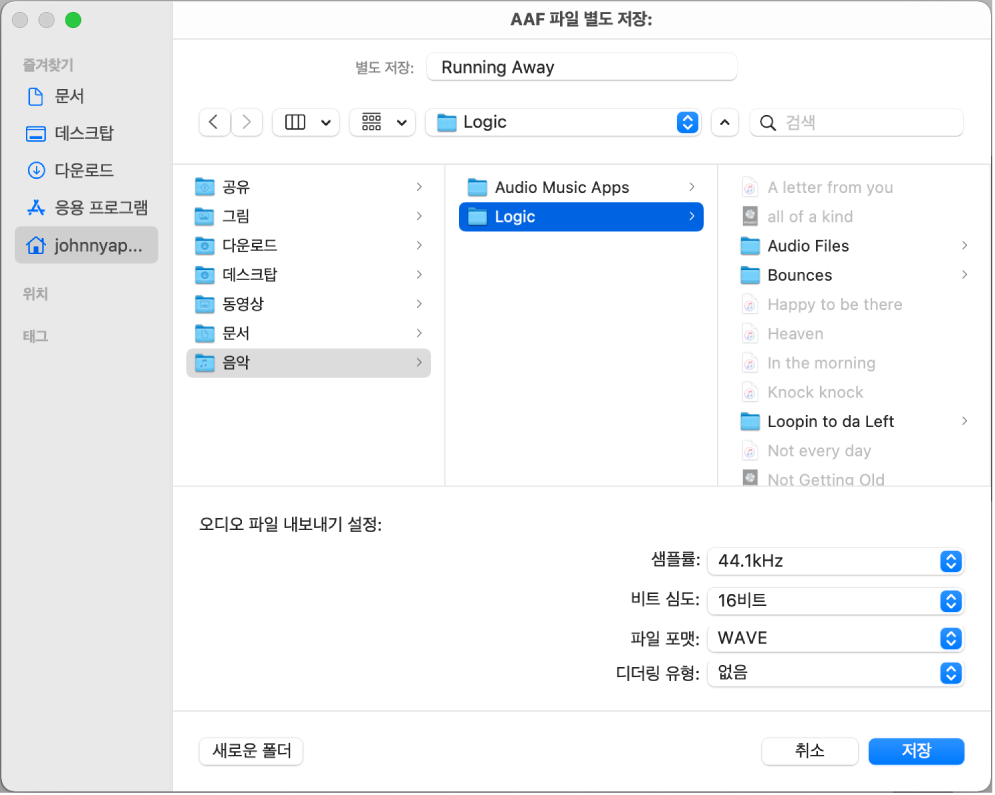
Task: Click the 저장 button
Action: pos(916,752)
